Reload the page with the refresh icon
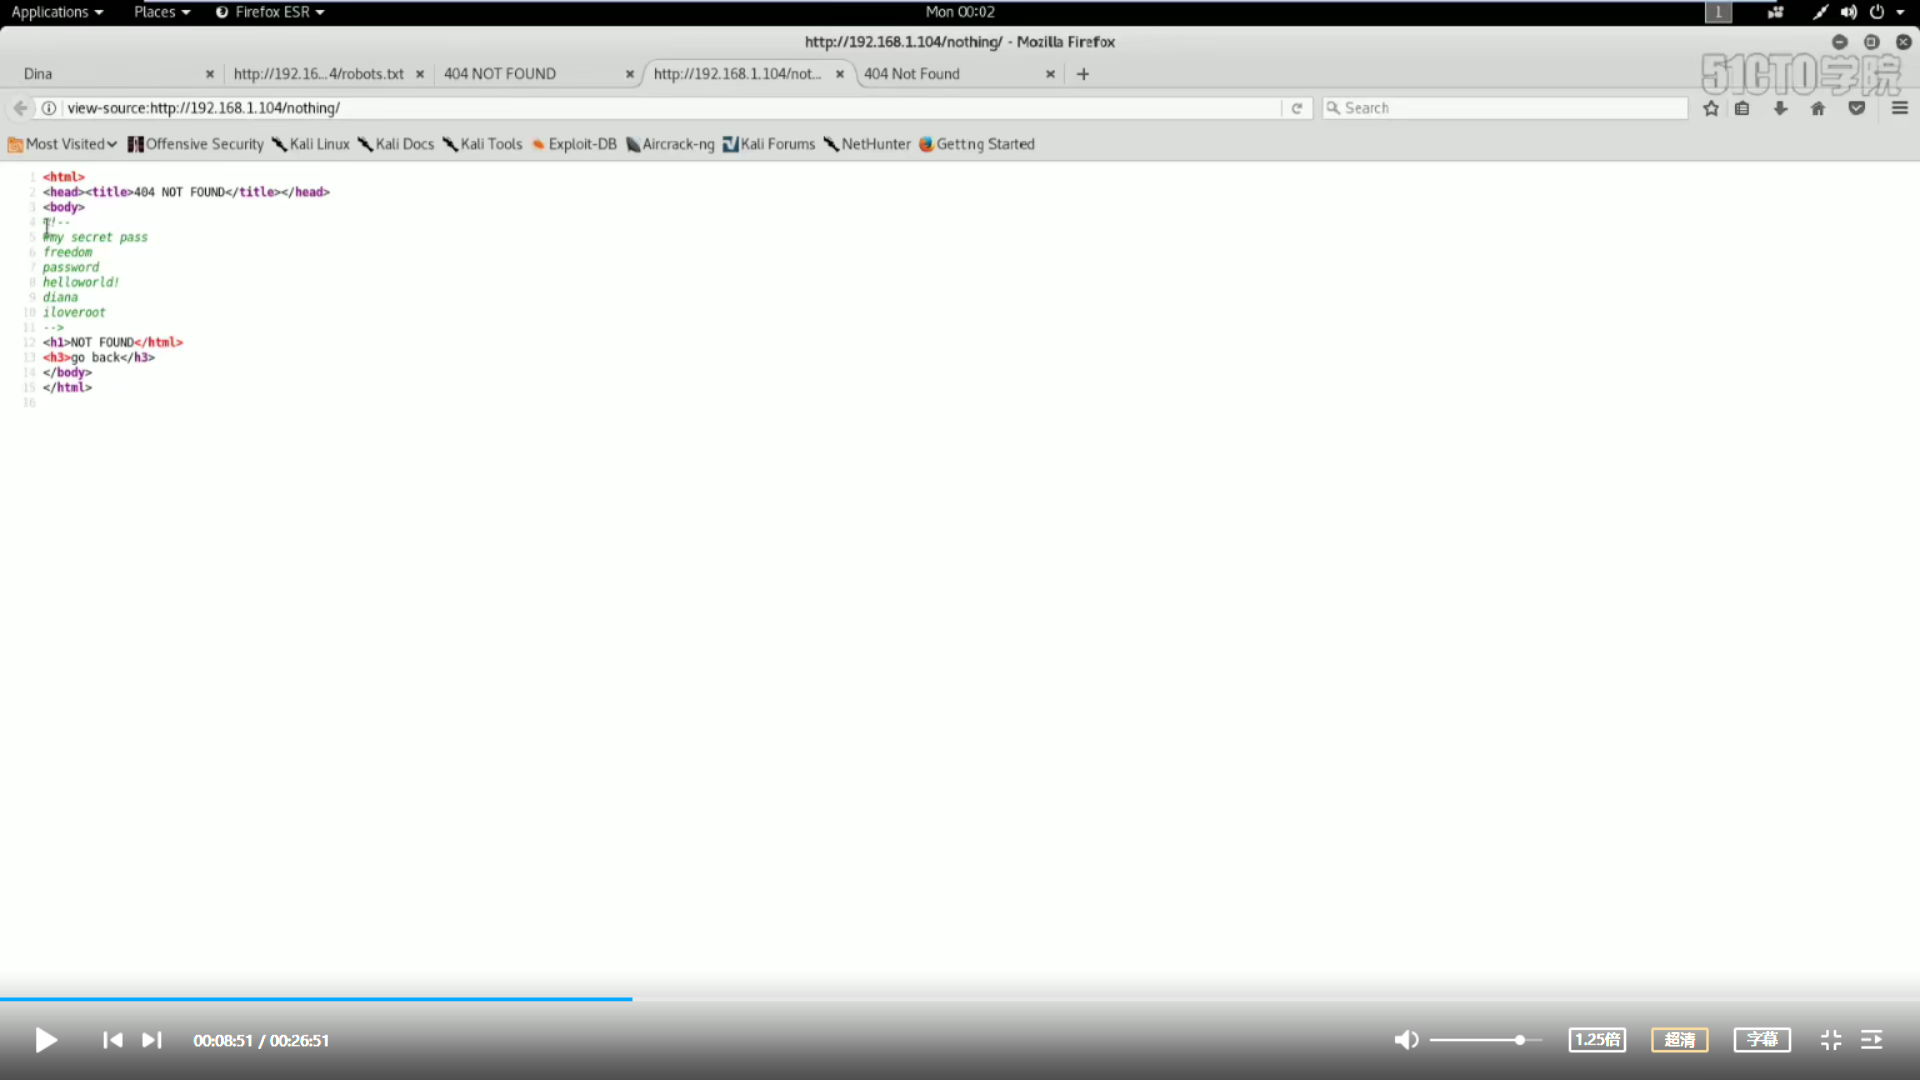Screen dimensions: 1920x1080 click(1297, 108)
